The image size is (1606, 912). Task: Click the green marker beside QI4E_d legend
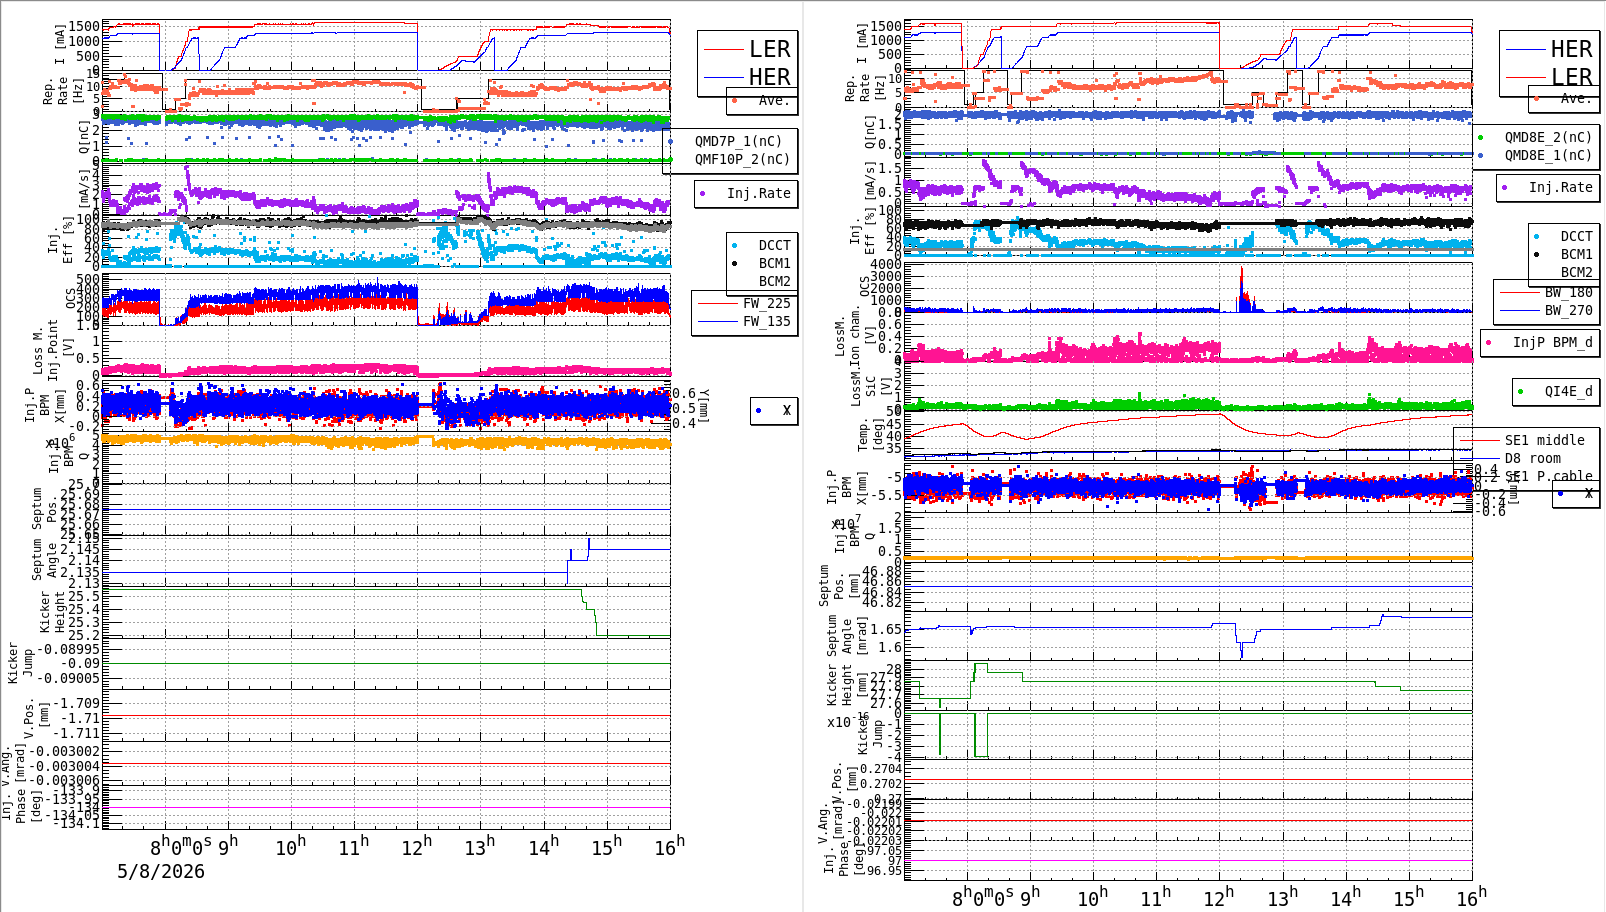point(1521,391)
